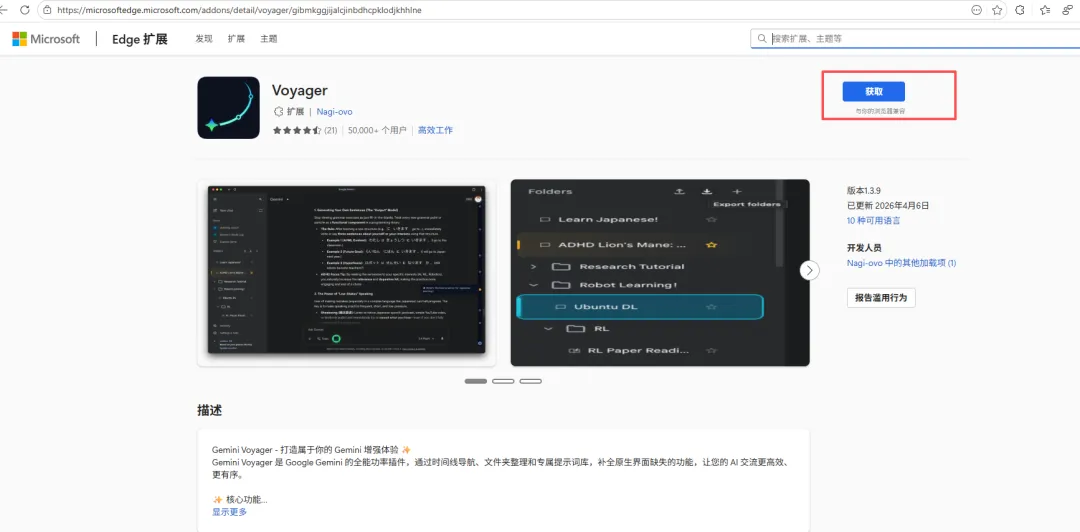Image resolution: width=1080 pixels, height=532 pixels.
Task: Open the 发现 tab
Action: (x=204, y=39)
